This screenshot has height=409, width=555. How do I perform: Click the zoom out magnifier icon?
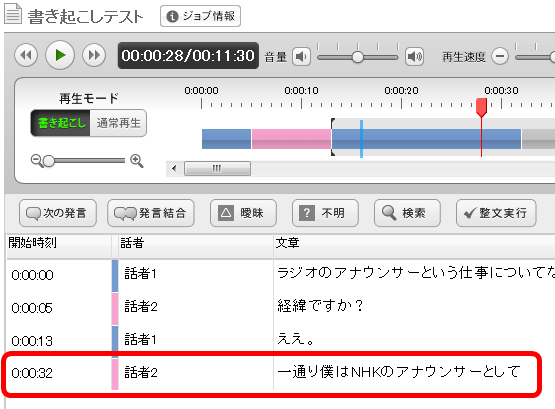pos(36,160)
